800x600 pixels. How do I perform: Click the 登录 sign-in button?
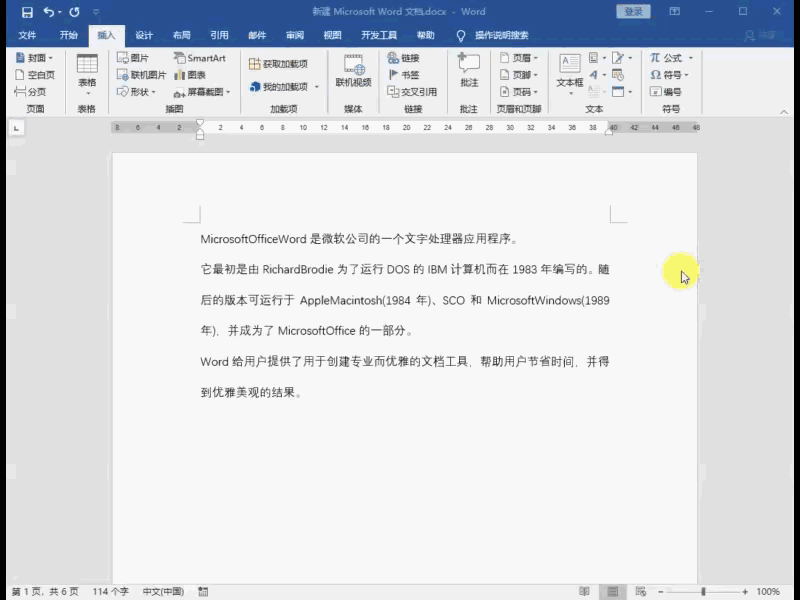tap(633, 12)
